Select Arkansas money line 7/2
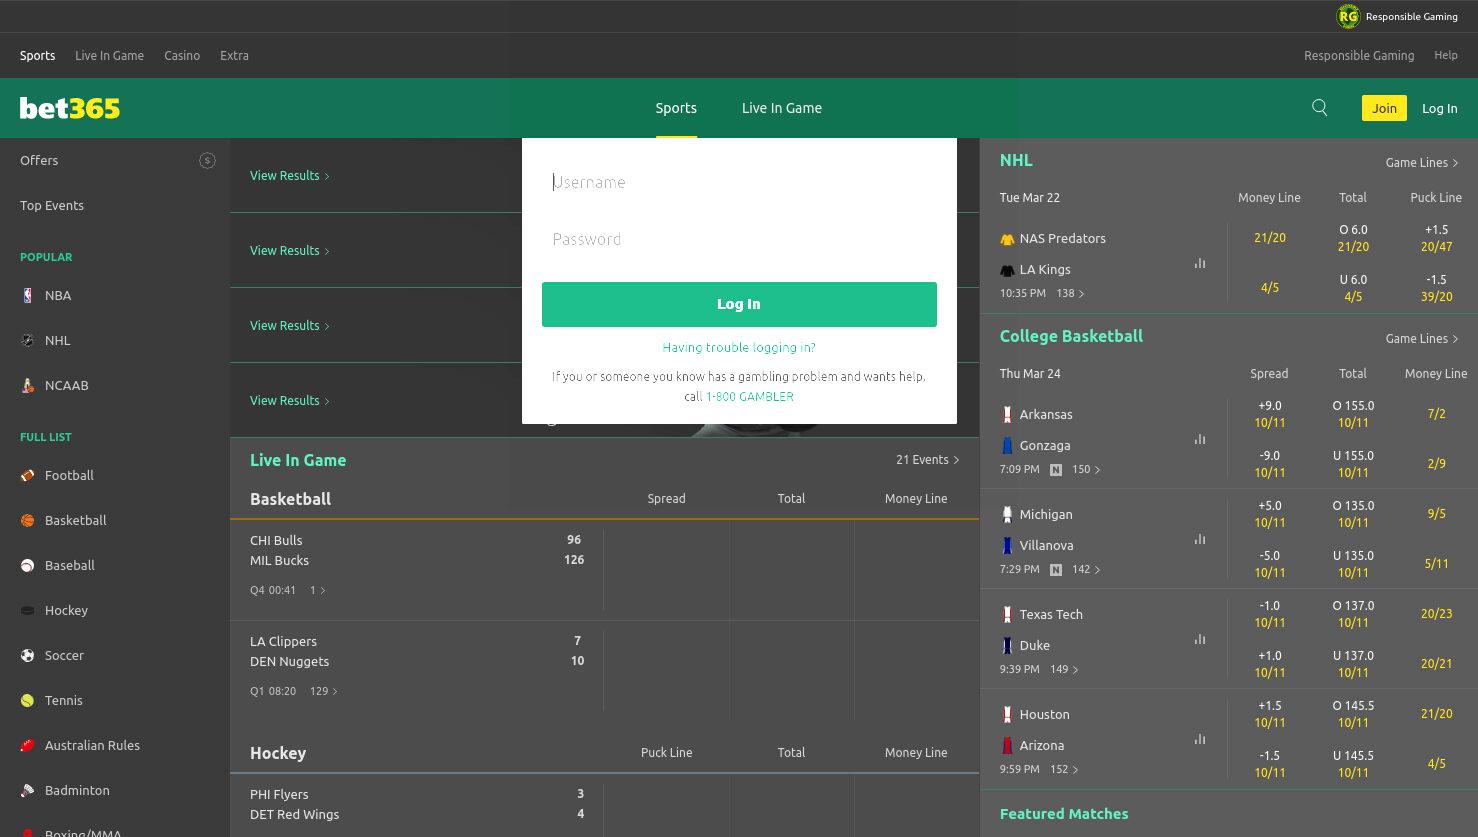Viewport: 1478px width, 837px height. [1436, 413]
